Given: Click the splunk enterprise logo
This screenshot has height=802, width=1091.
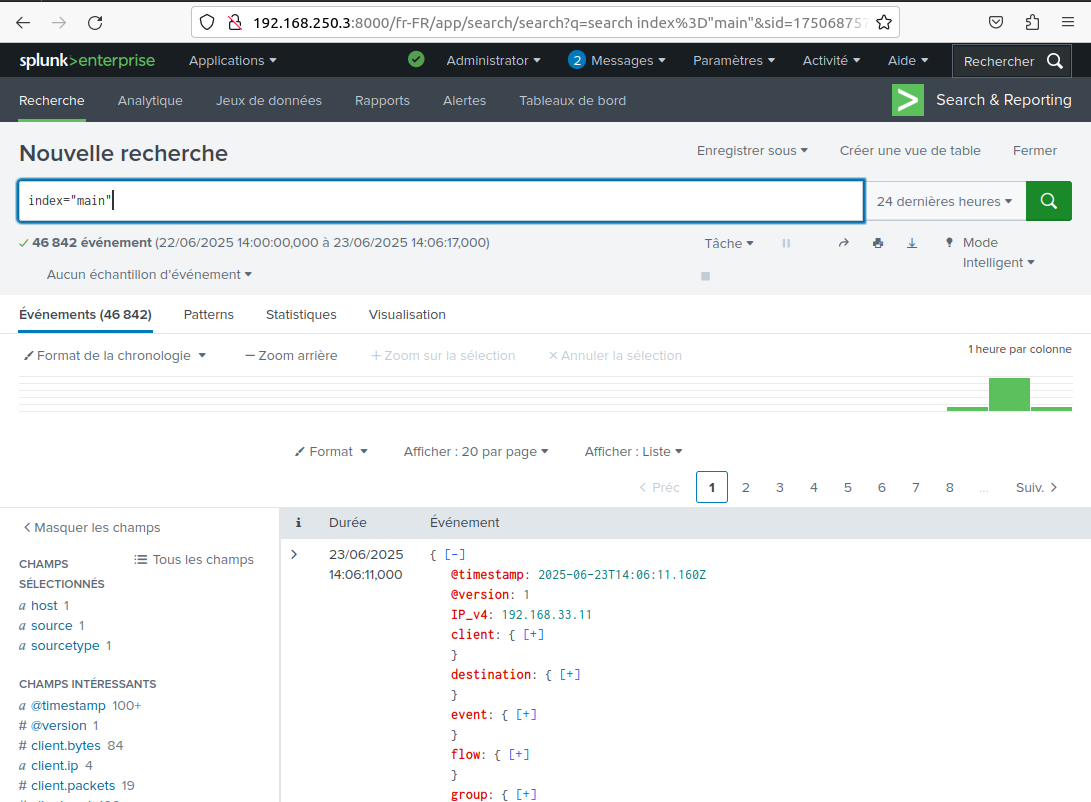Looking at the screenshot, I should click(87, 61).
